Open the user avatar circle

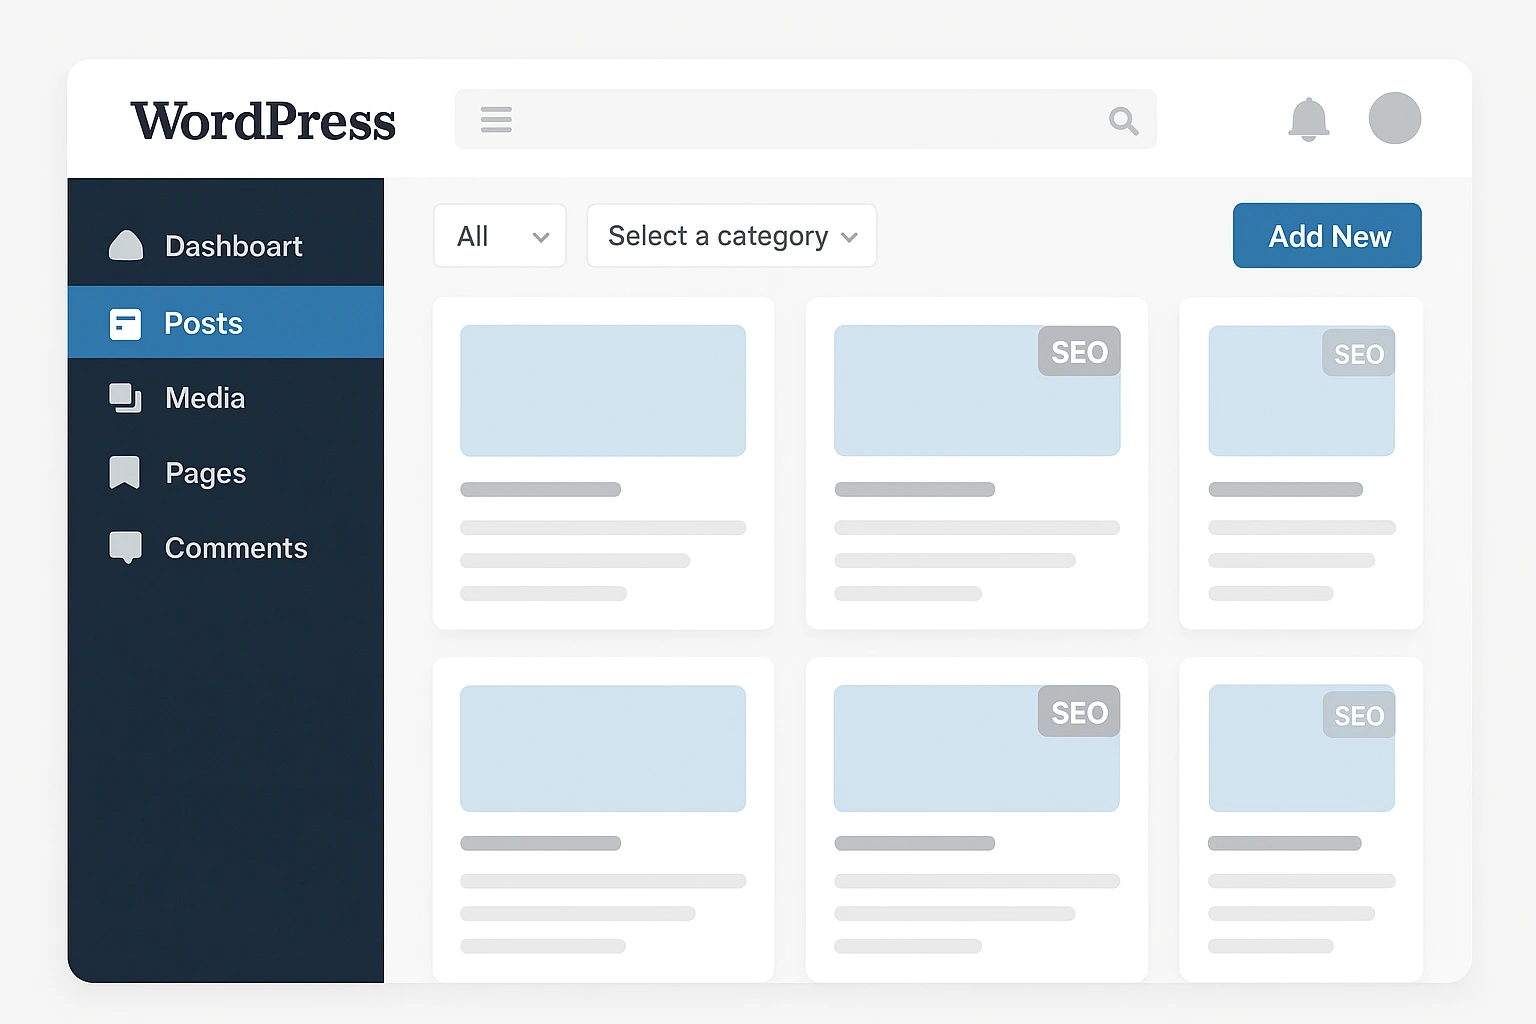click(1395, 118)
